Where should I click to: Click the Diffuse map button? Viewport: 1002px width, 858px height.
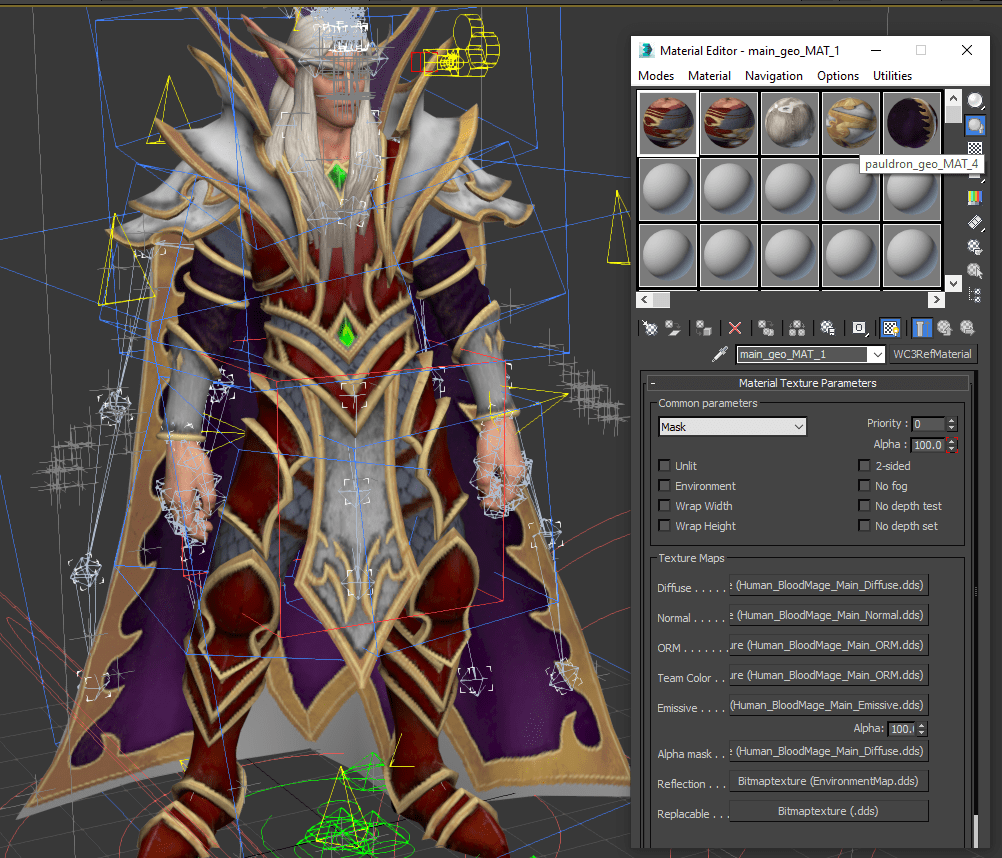tap(829, 585)
